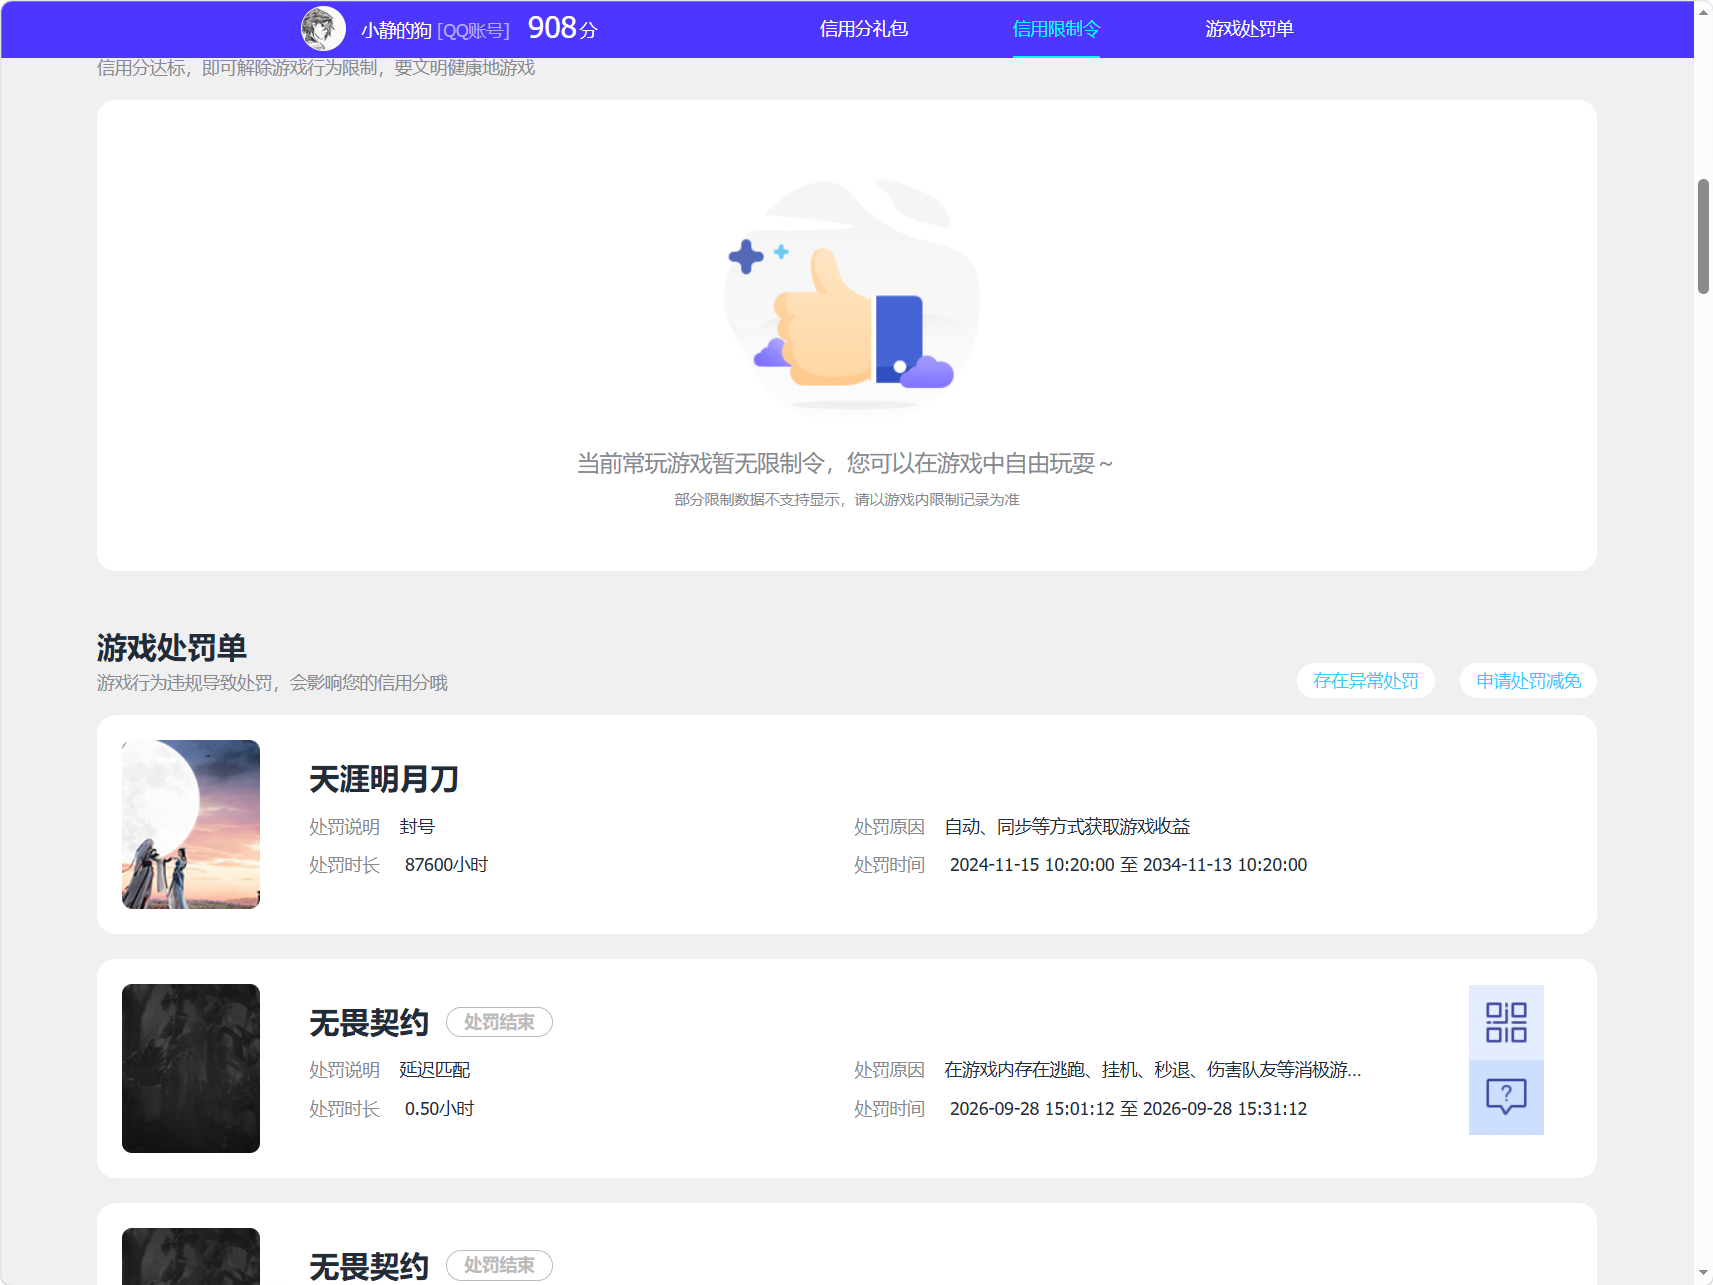Image resolution: width=1713 pixels, height=1285 pixels.
Task: Open the help question bubble icon
Action: (1506, 1097)
